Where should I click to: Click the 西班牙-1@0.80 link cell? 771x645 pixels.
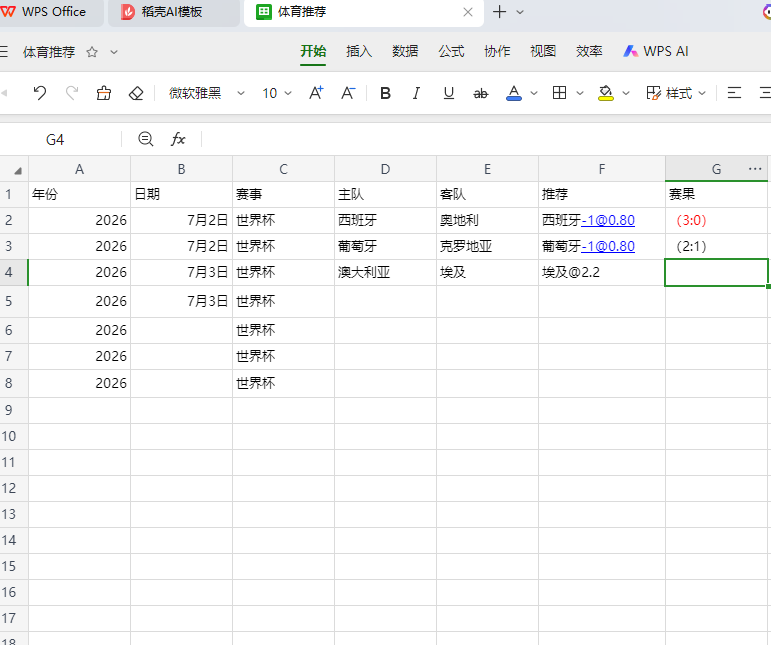point(602,220)
